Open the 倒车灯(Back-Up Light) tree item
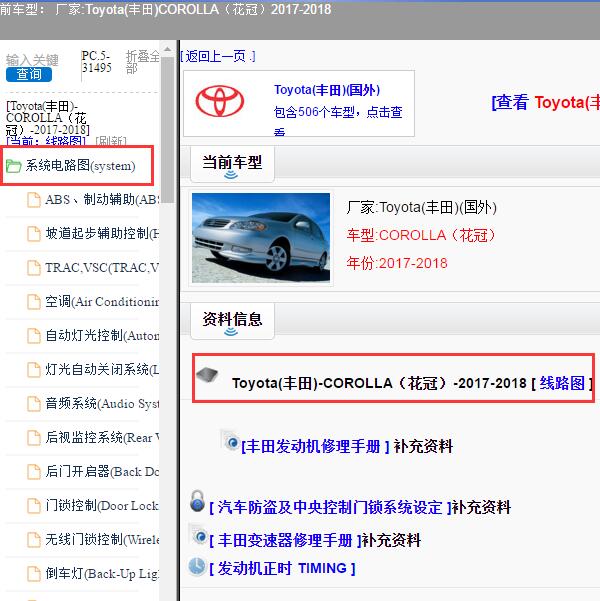600x601 pixels. (x=102, y=573)
